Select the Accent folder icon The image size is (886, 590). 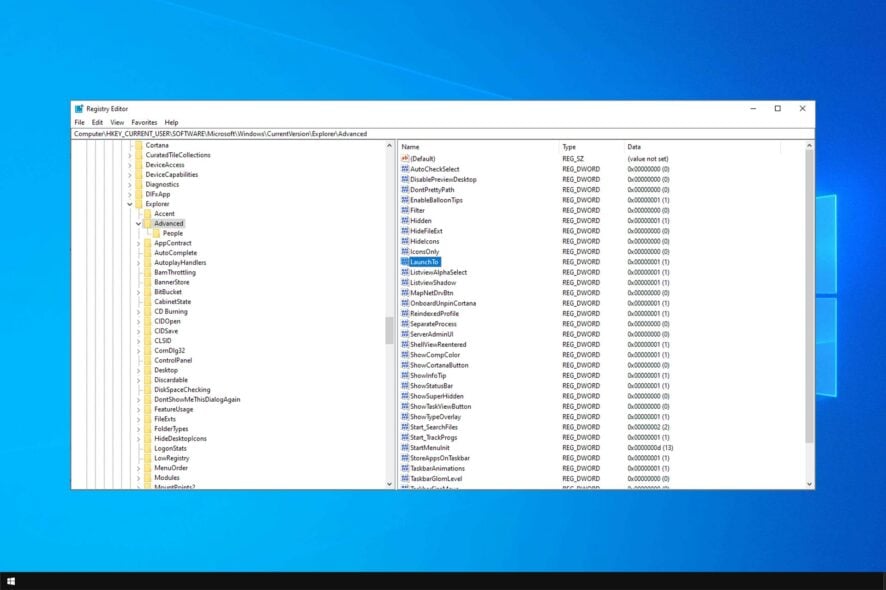click(x=148, y=214)
